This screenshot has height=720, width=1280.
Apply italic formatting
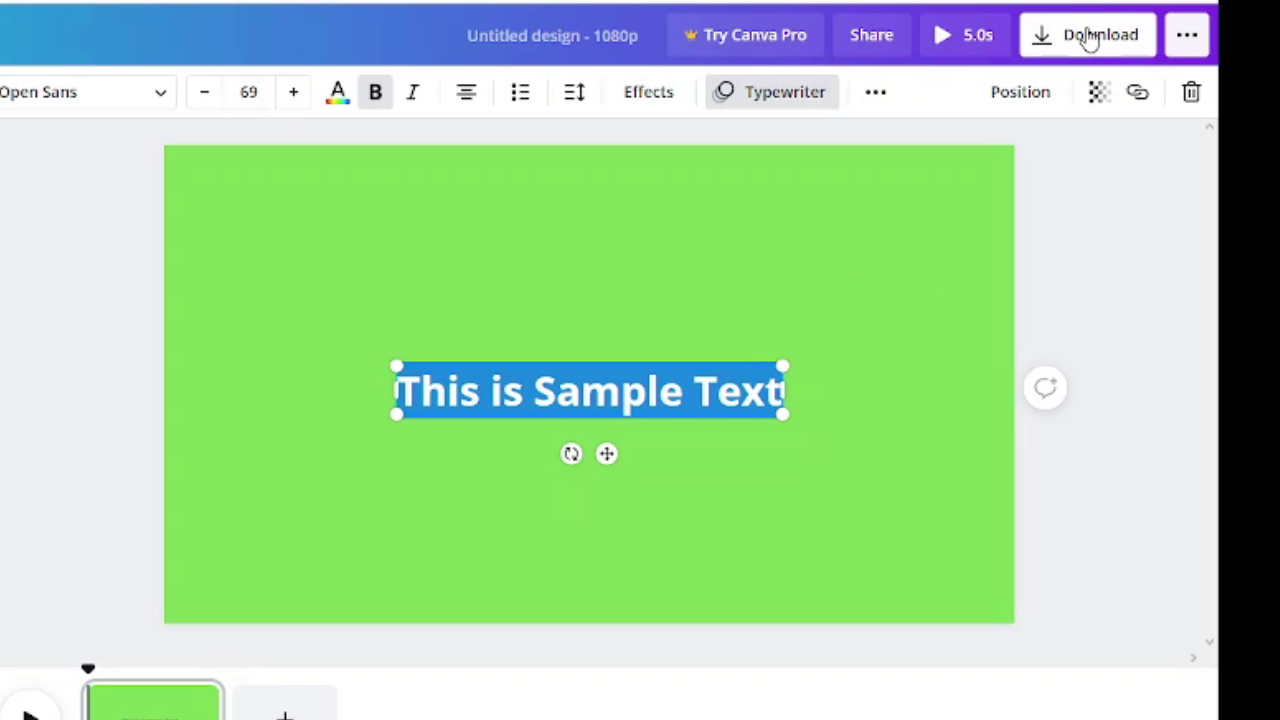412,91
